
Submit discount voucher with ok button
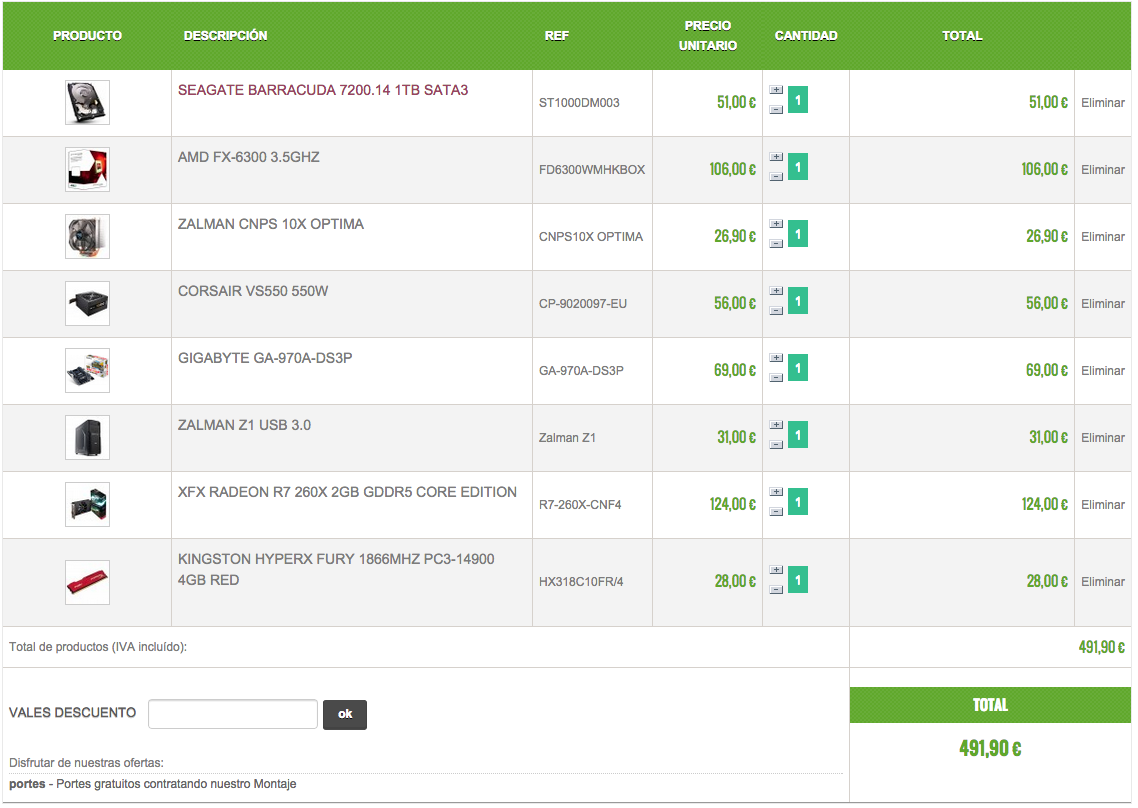(x=345, y=714)
